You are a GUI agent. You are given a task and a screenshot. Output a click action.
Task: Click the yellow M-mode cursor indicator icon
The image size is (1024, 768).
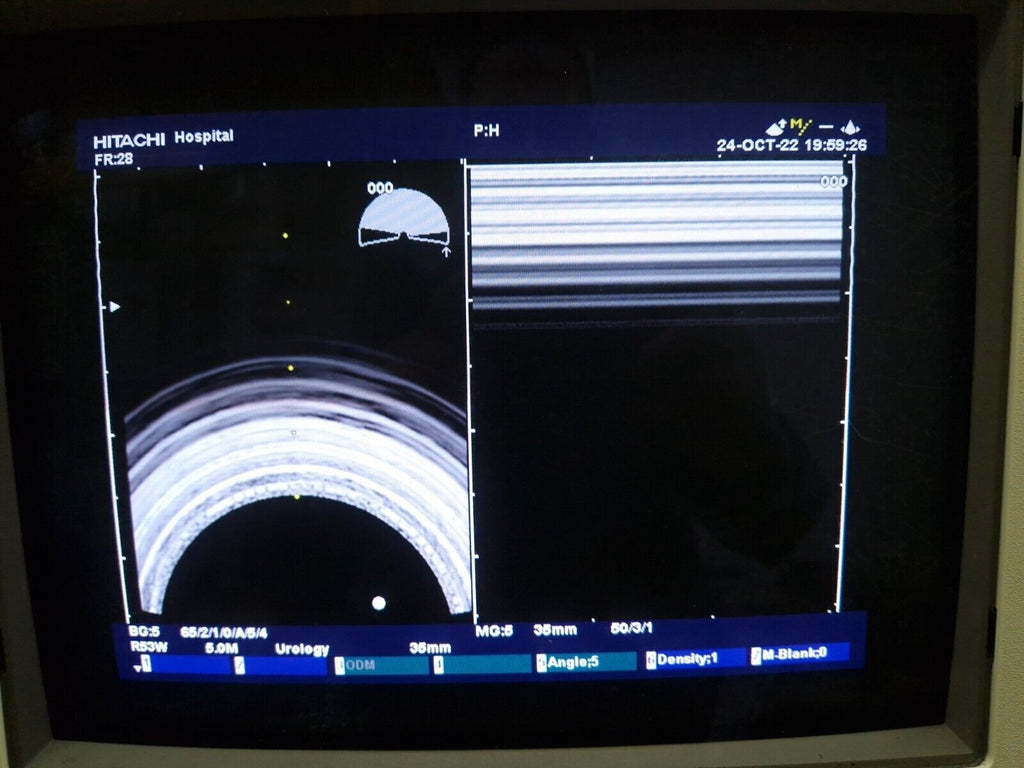pyautogui.click(x=801, y=125)
